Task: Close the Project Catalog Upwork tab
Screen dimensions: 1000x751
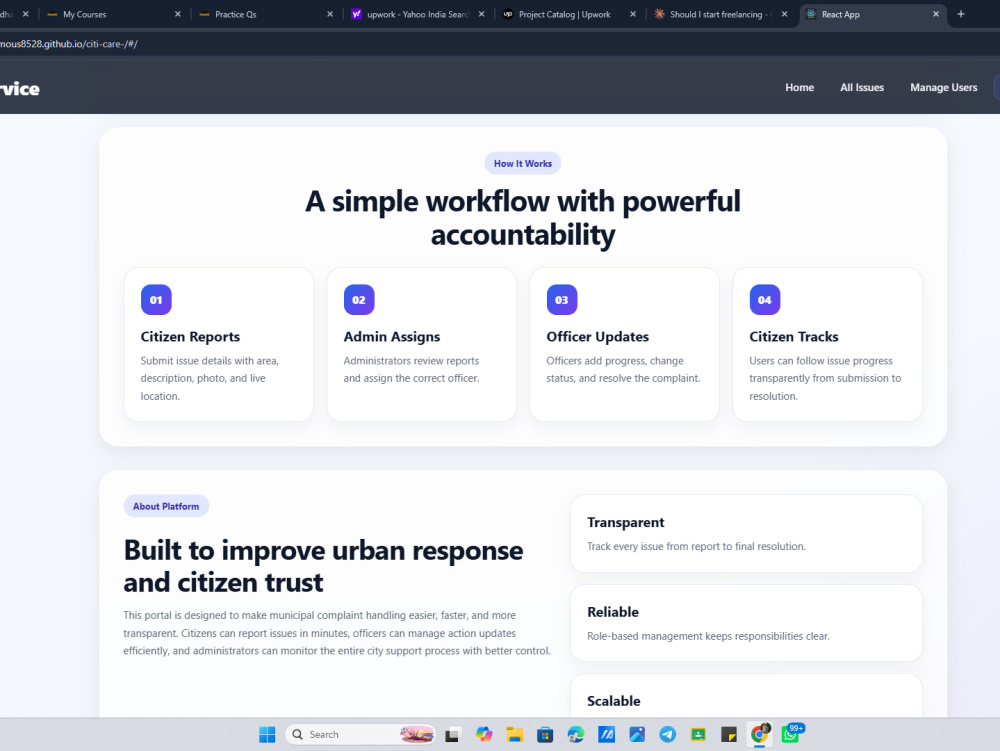Action: (633, 14)
